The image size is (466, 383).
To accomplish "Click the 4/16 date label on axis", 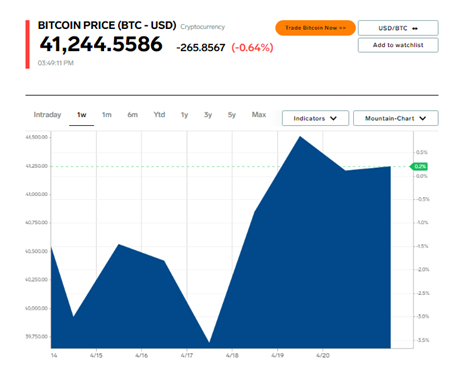I will click(x=142, y=355).
